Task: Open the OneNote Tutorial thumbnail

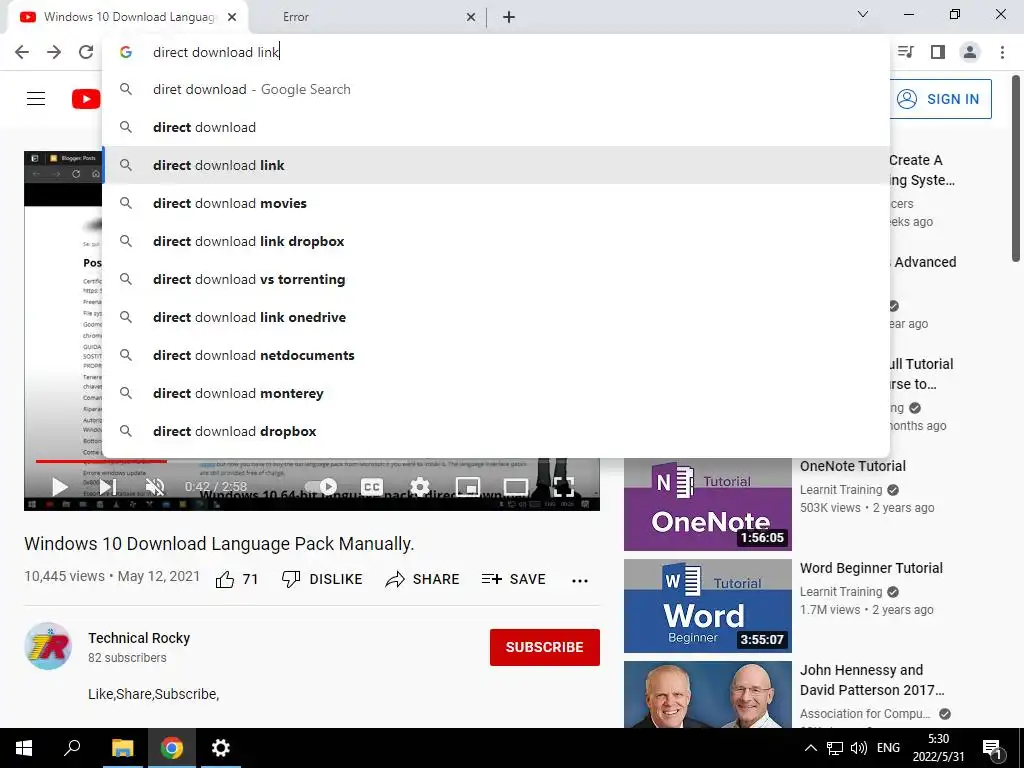Action: coord(707,504)
